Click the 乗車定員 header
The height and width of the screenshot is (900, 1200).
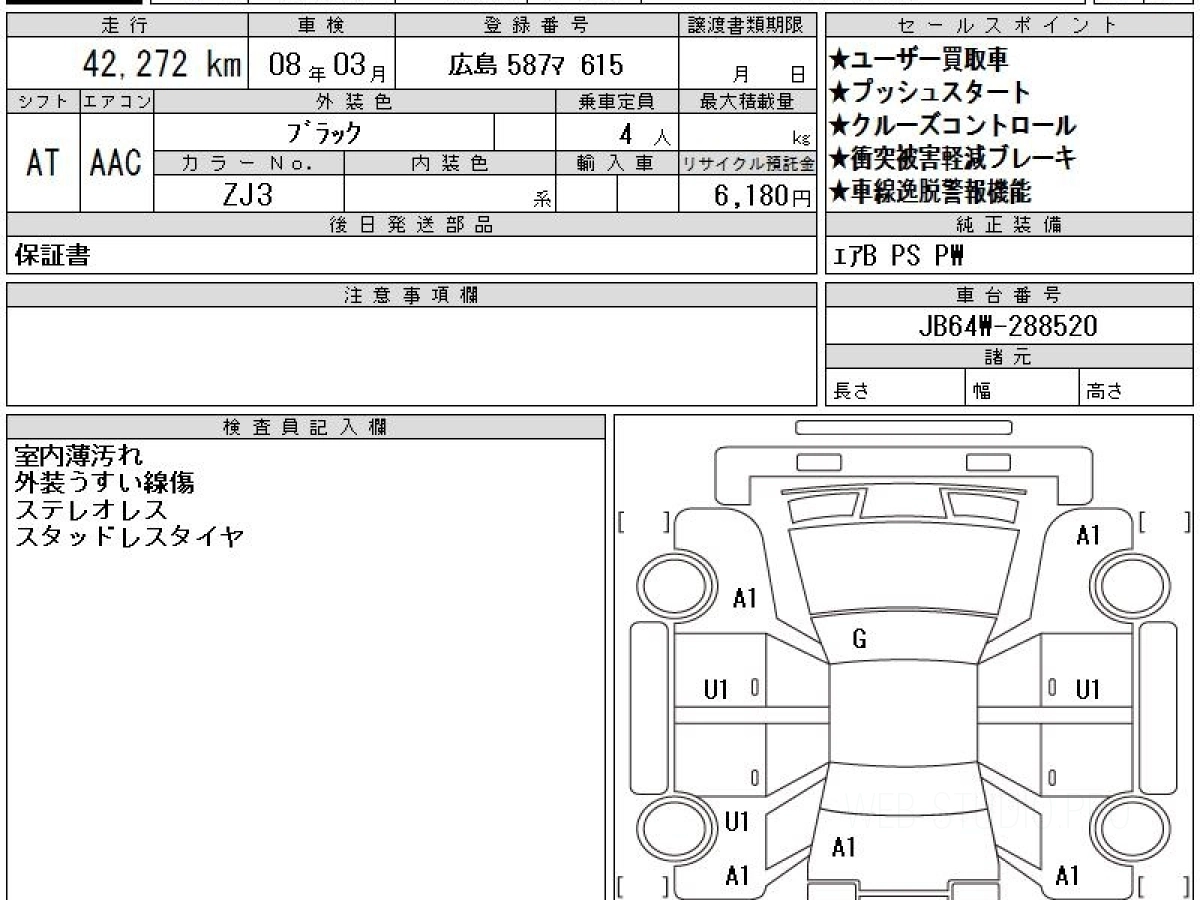[x=617, y=101]
